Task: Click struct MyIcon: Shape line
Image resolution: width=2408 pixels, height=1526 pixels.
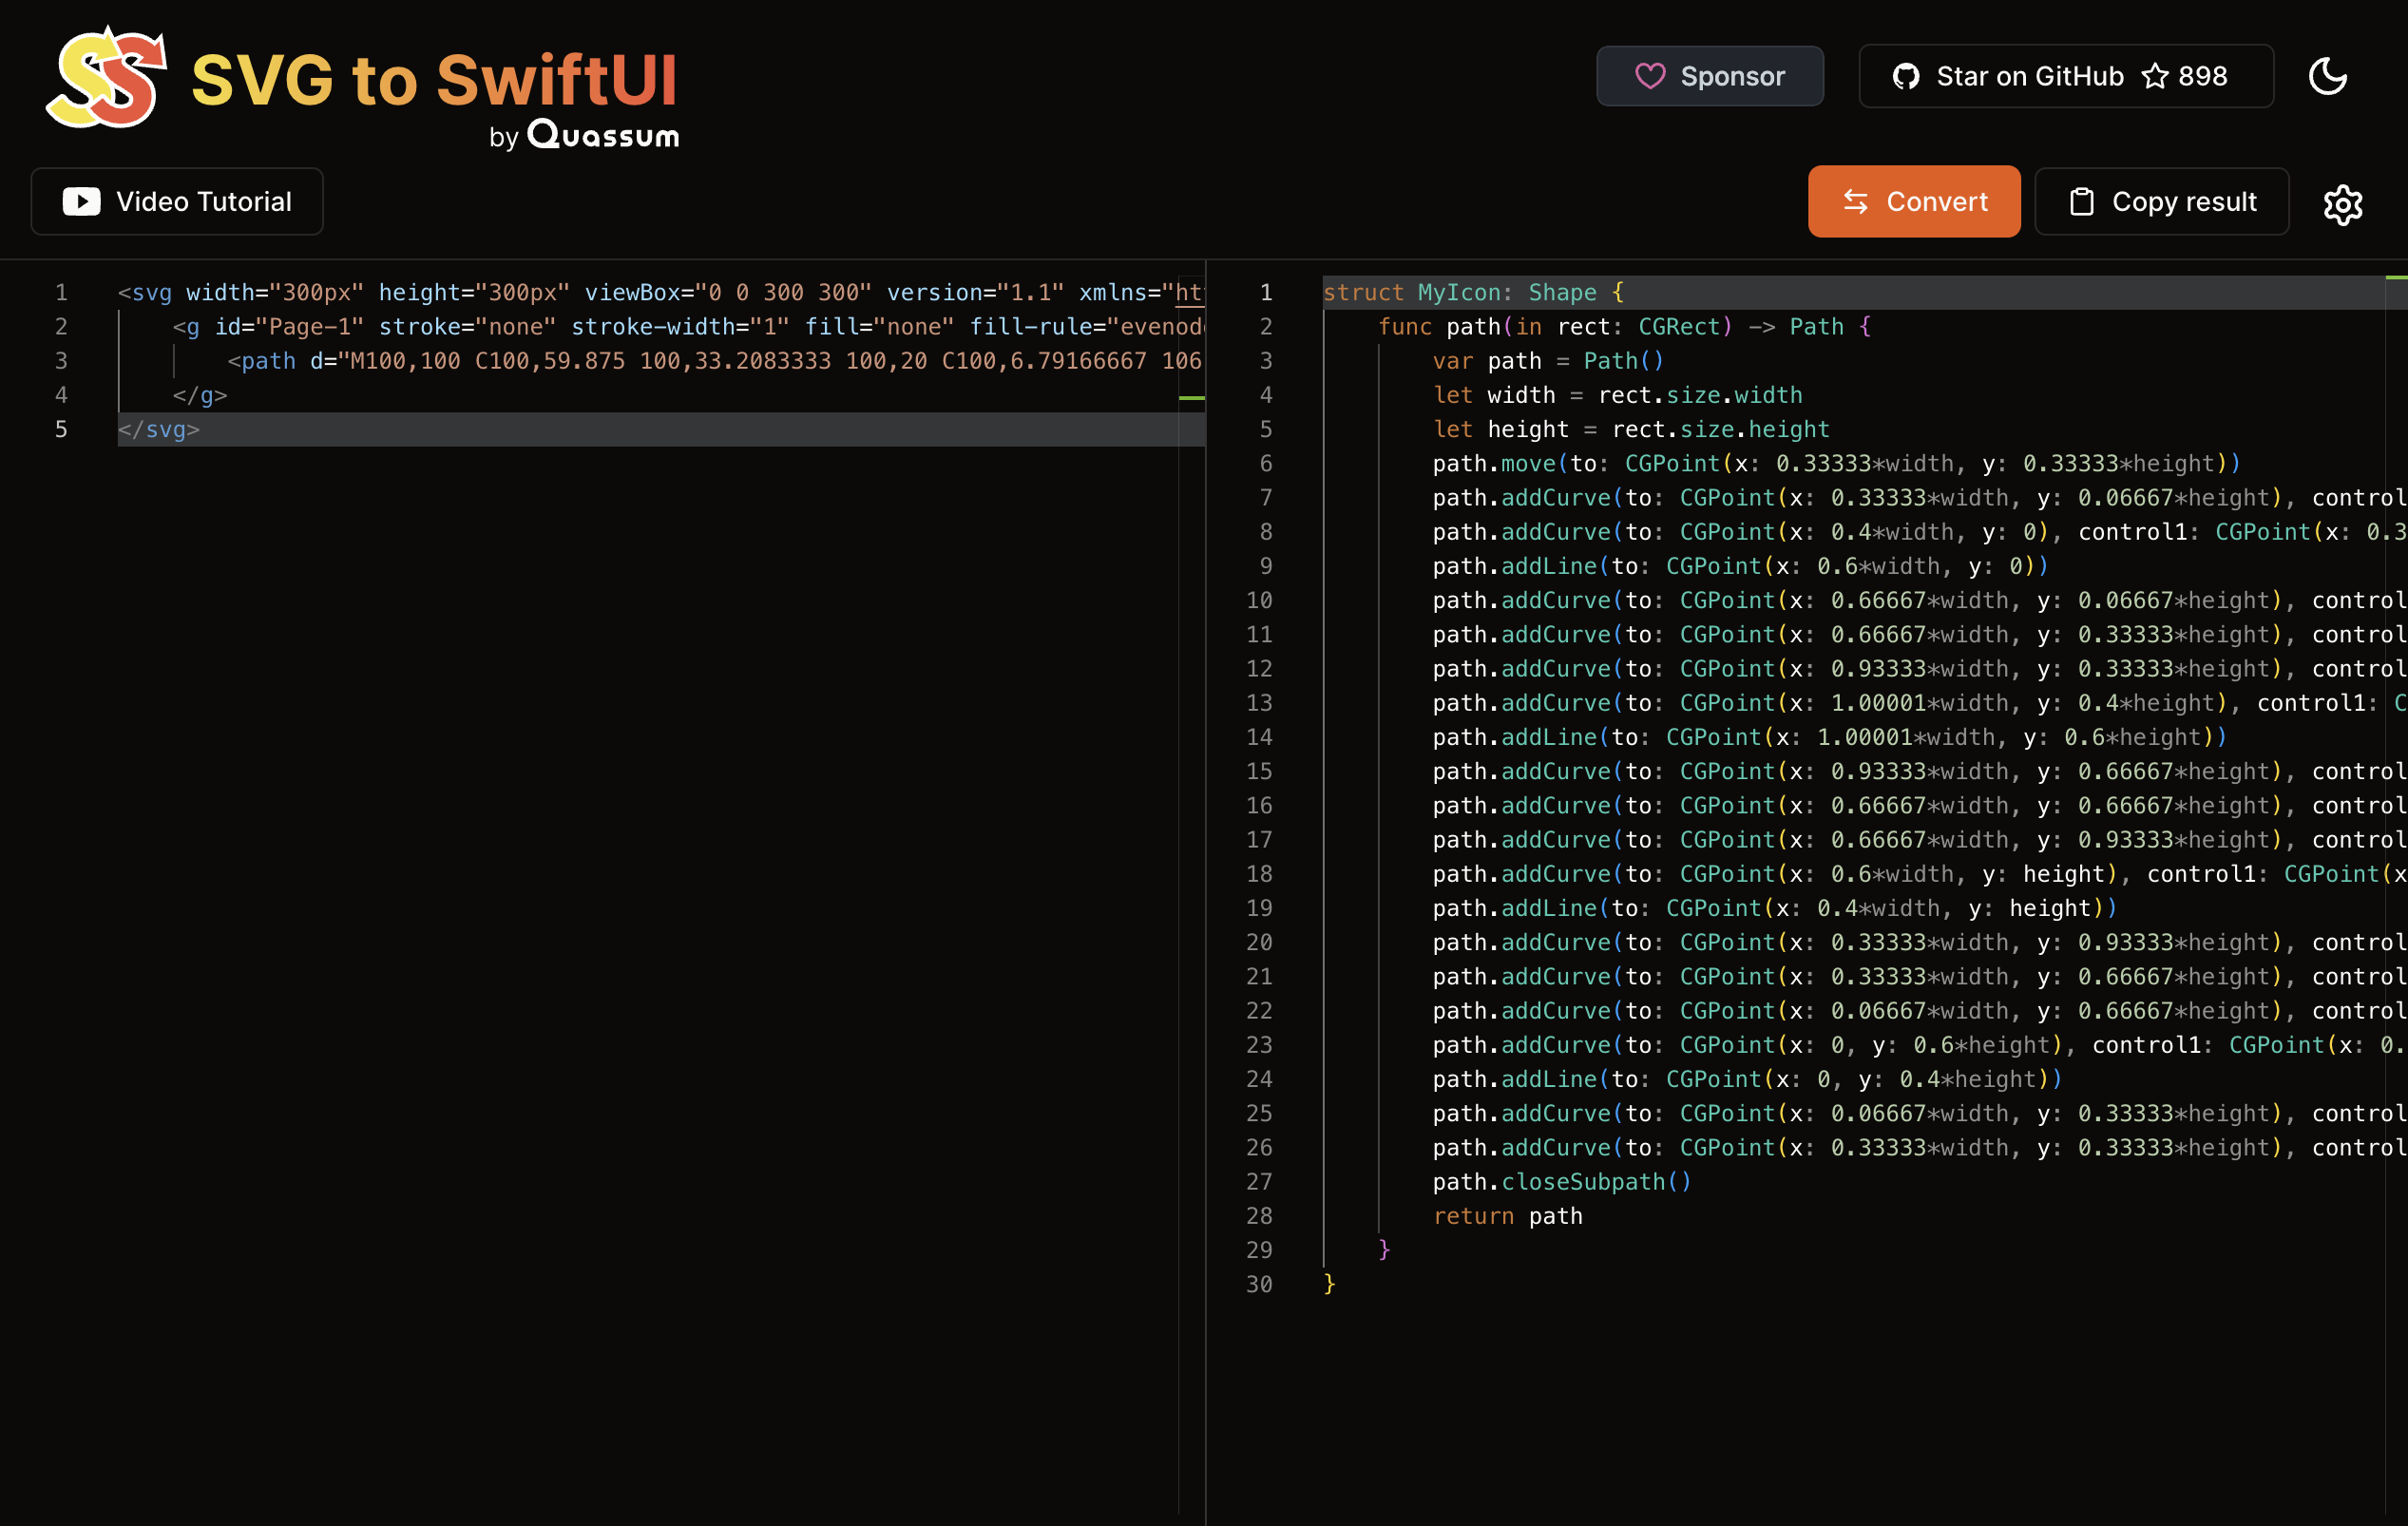Action: (x=1473, y=292)
